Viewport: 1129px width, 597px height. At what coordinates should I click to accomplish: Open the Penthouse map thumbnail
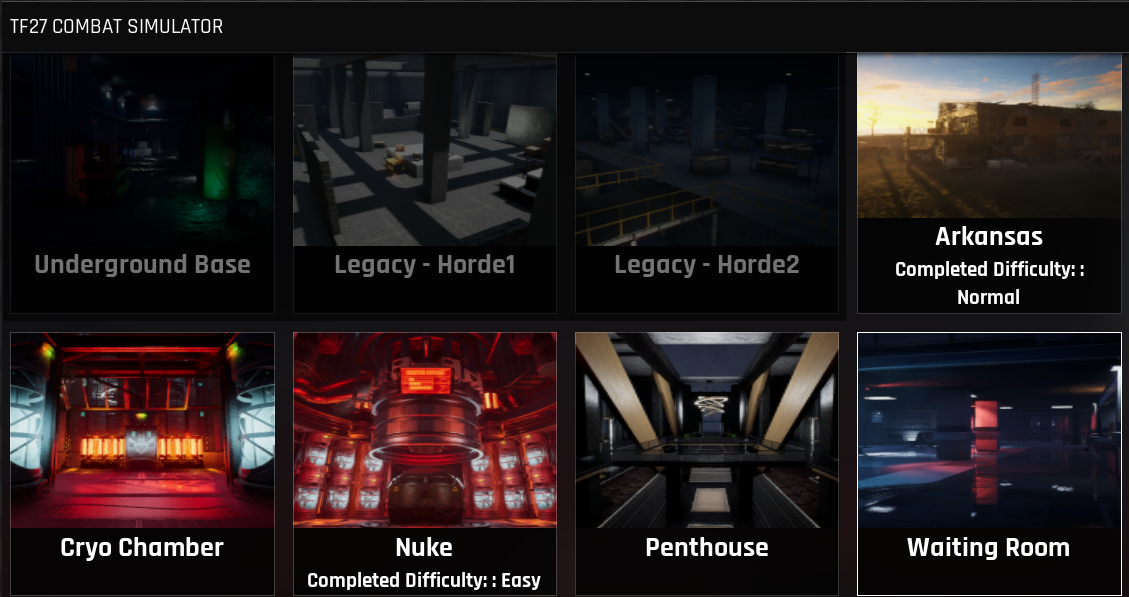[x=707, y=430]
